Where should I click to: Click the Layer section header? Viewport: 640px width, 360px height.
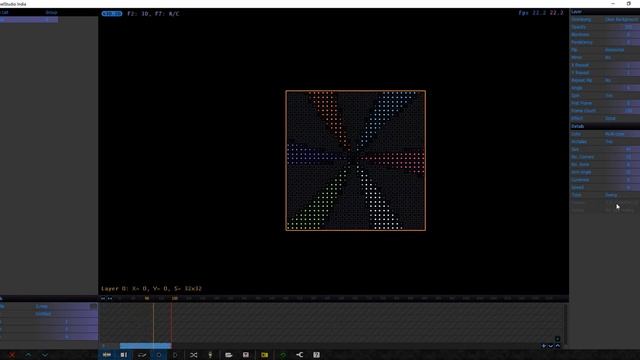605,11
